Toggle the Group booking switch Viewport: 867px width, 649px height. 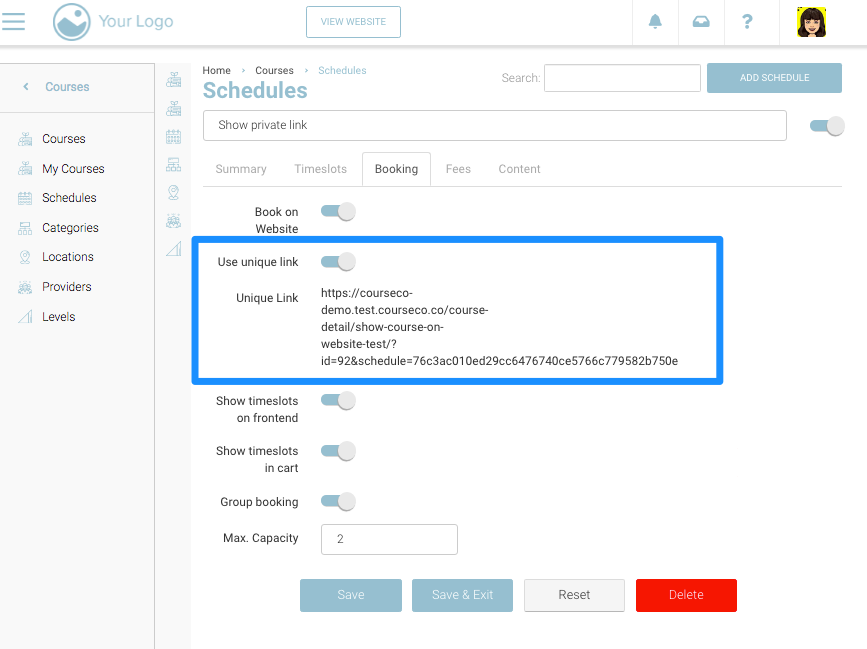pos(338,502)
